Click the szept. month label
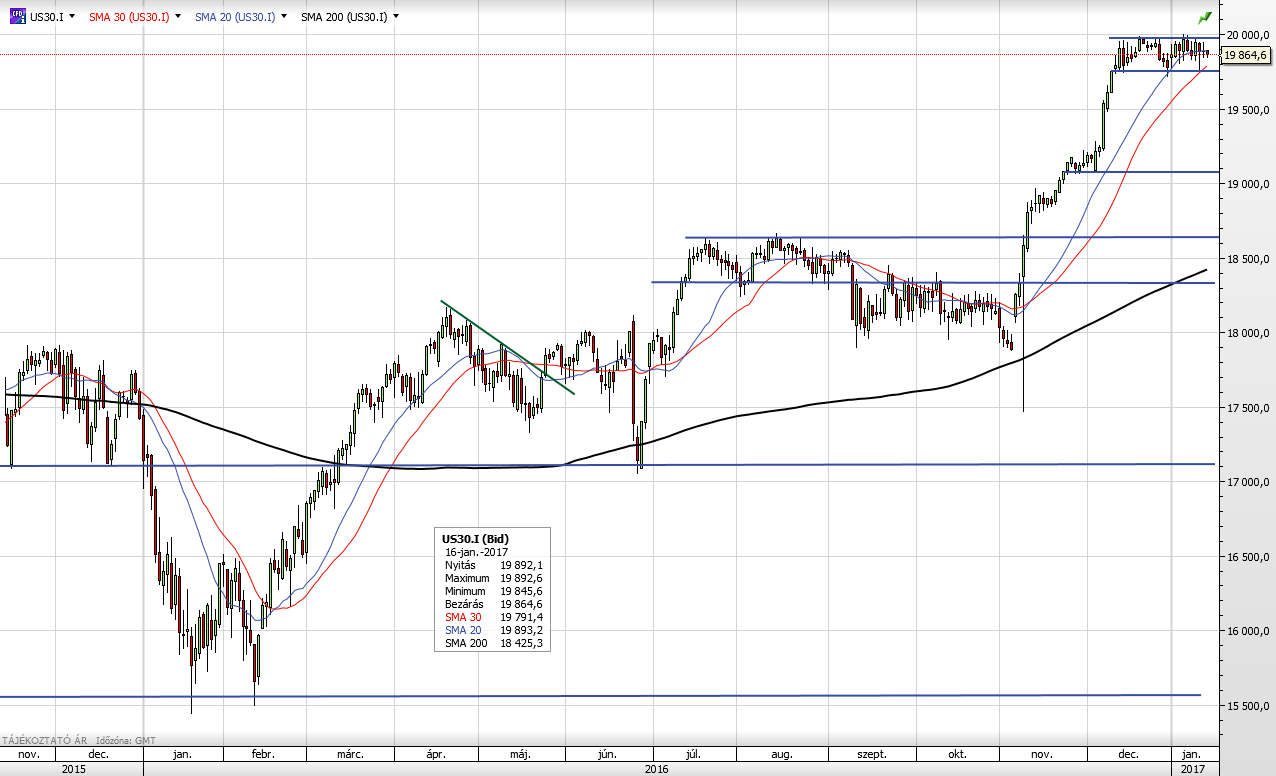This screenshot has height=776, width=1276. click(x=871, y=754)
